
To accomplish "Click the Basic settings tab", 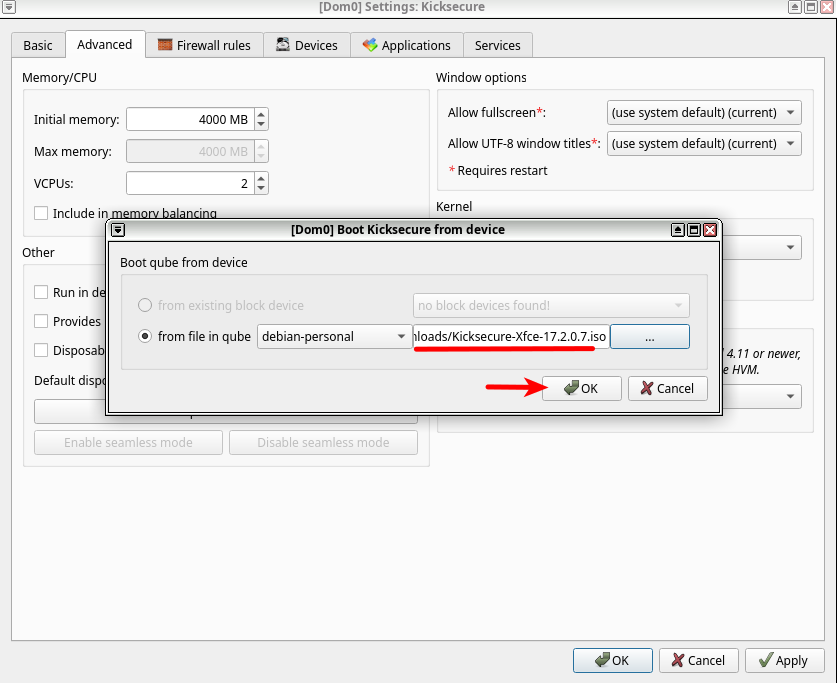I will 38,45.
